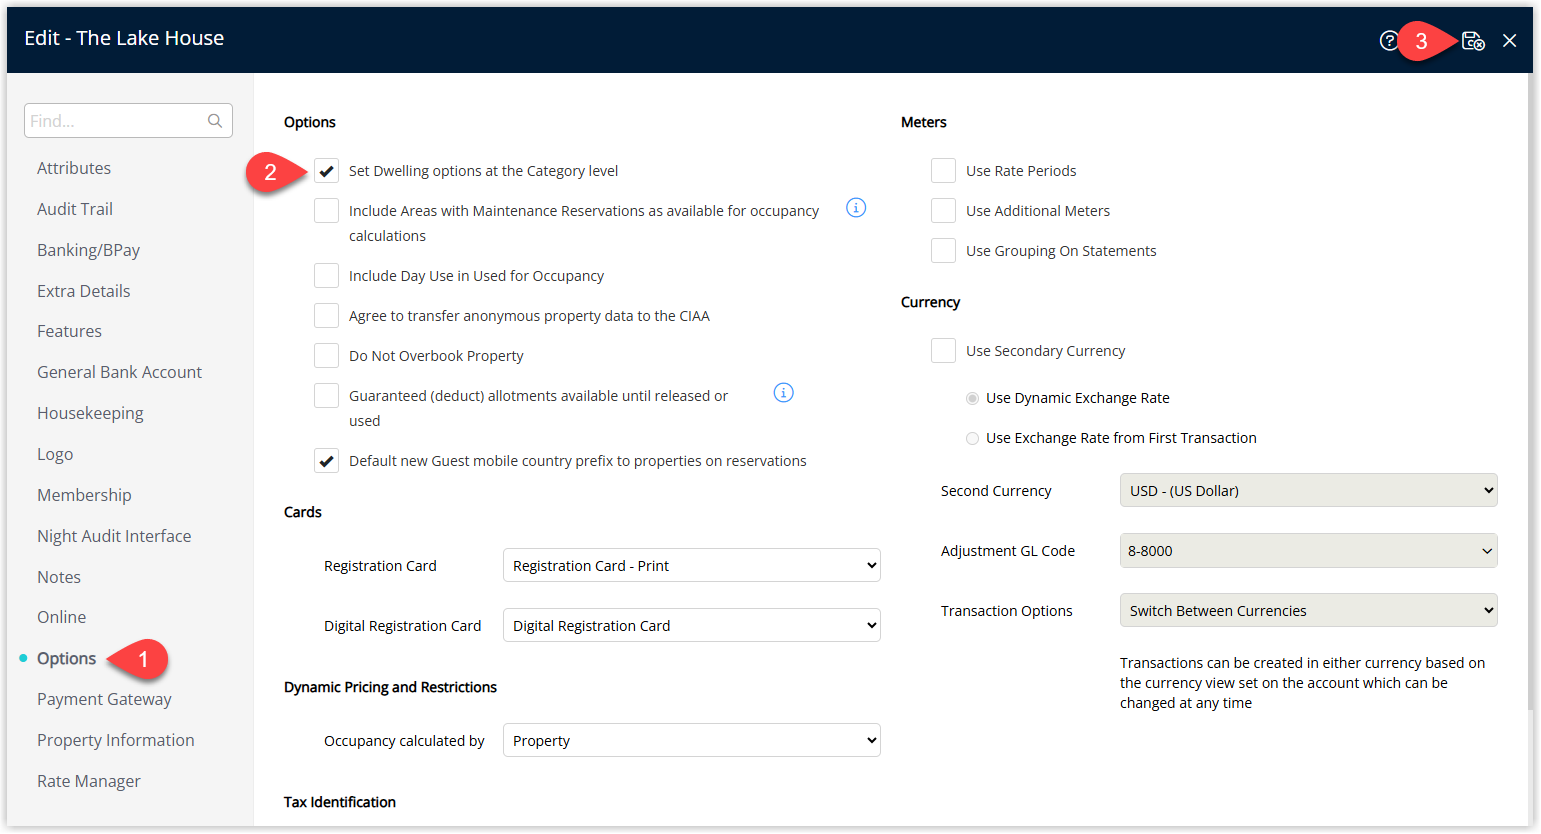
Task: Close the Edit dialog with X
Action: (x=1509, y=41)
